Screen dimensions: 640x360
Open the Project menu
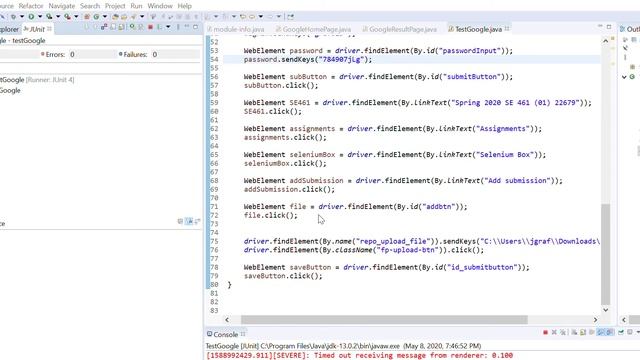[115, 6]
